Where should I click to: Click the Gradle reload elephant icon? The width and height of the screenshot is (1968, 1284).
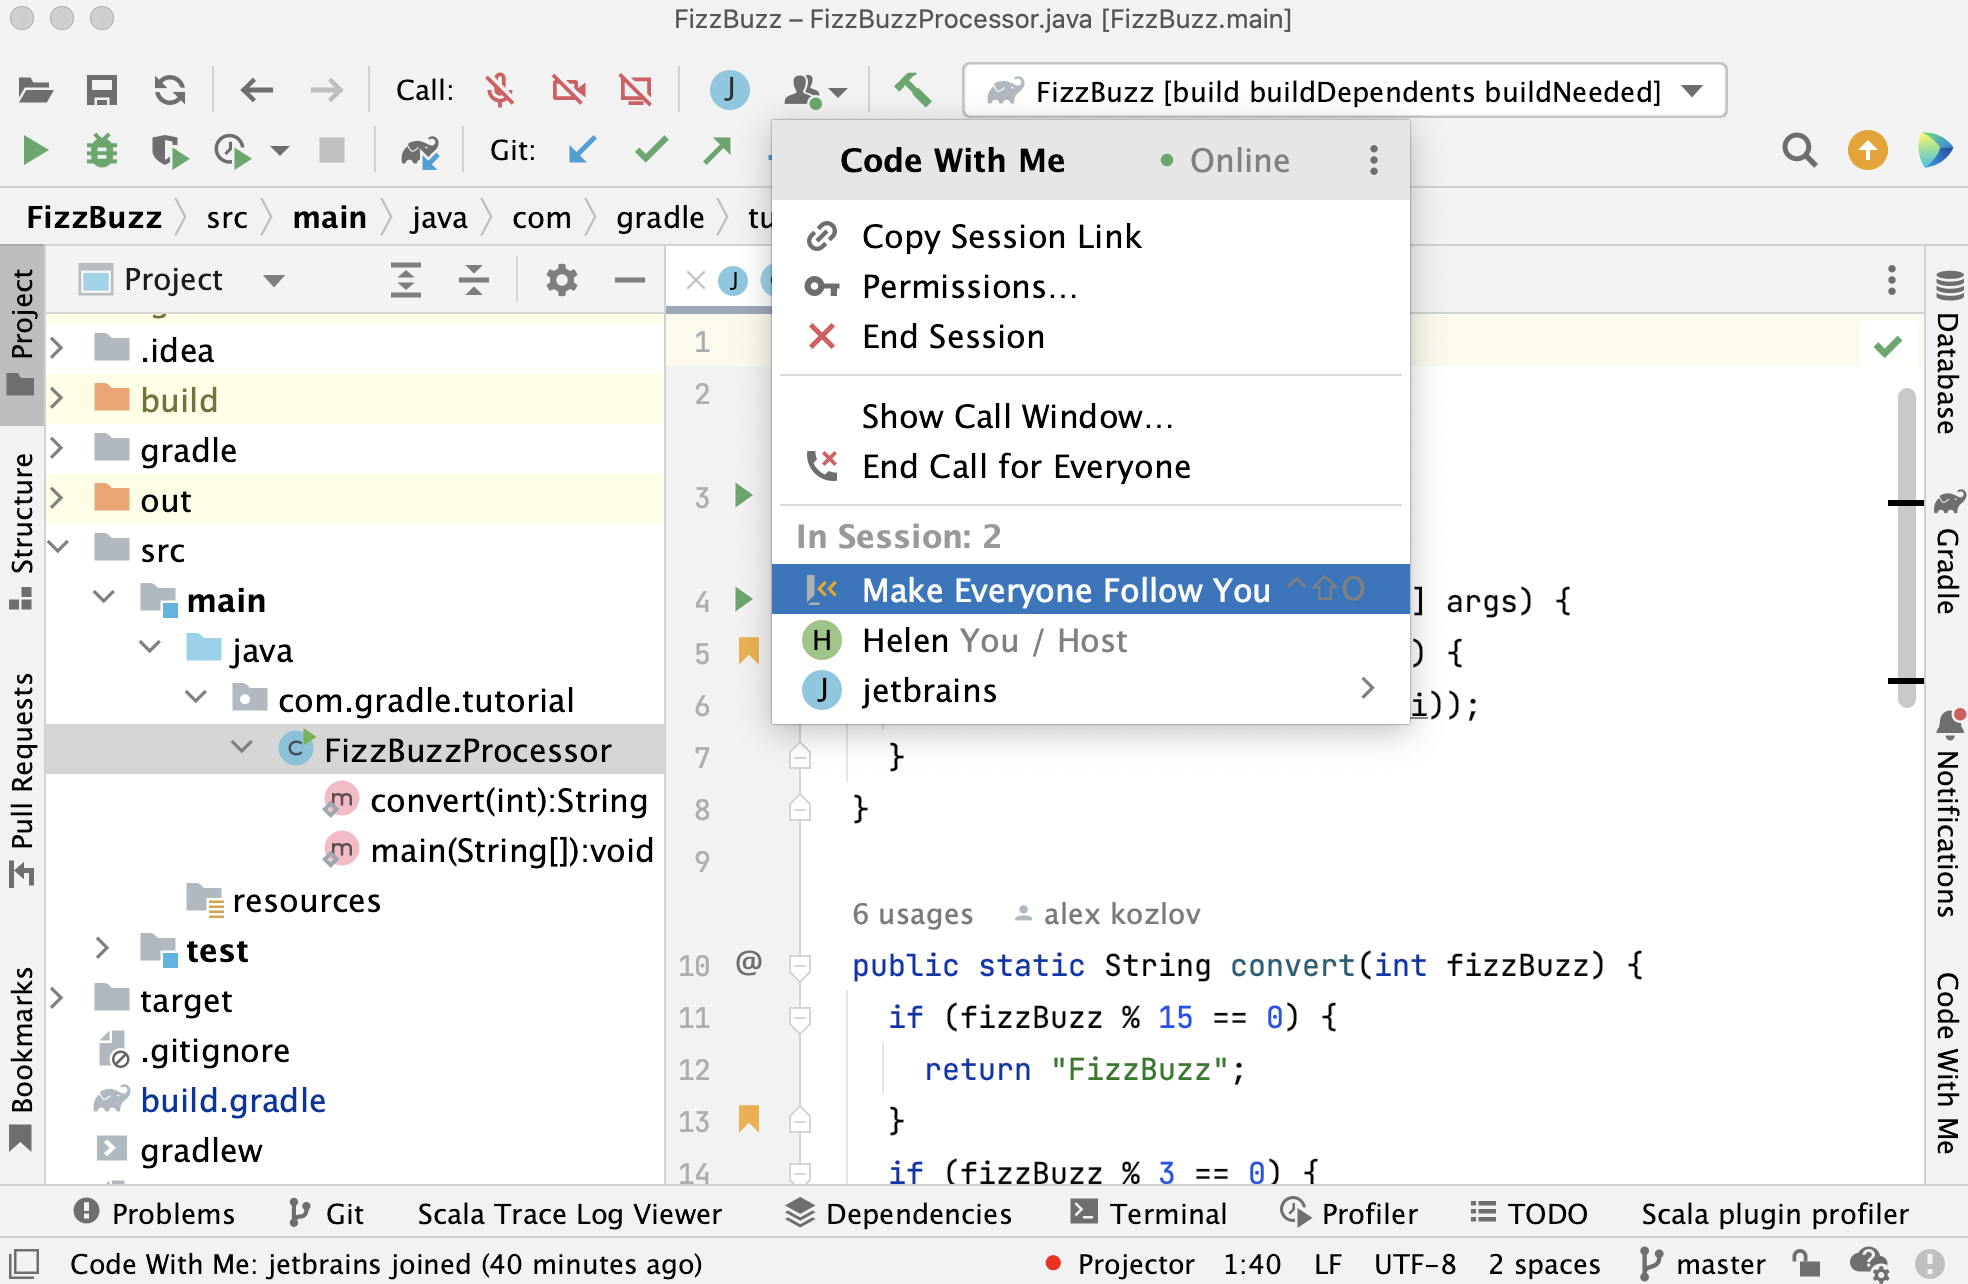[420, 151]
